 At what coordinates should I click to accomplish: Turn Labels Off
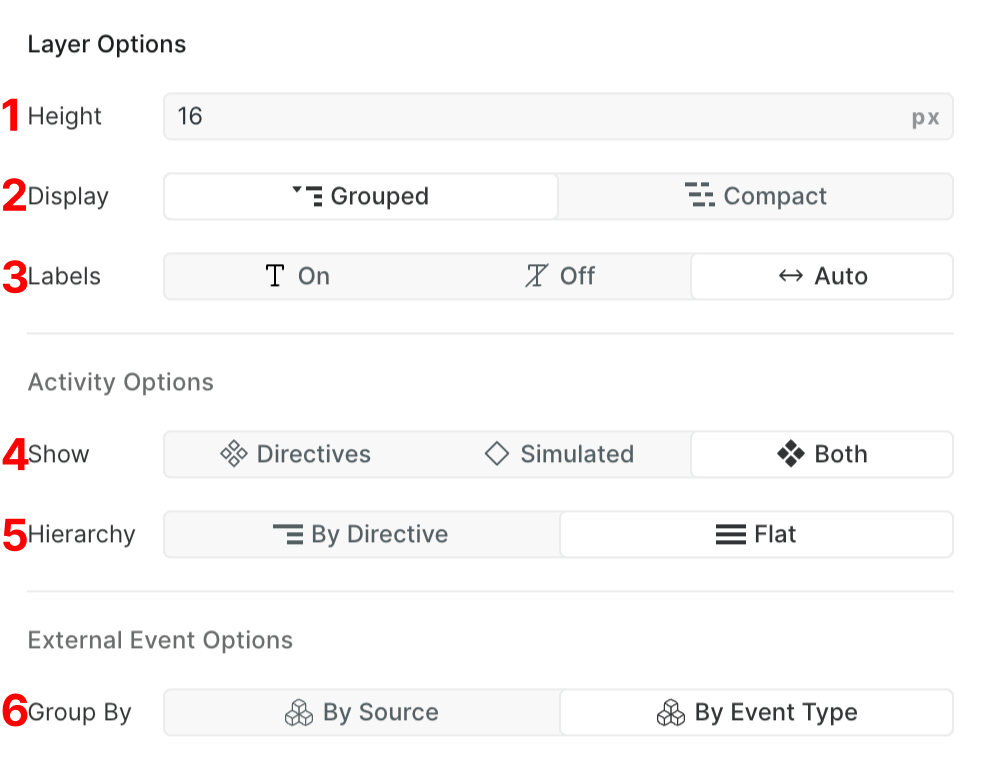coord(560,276)
